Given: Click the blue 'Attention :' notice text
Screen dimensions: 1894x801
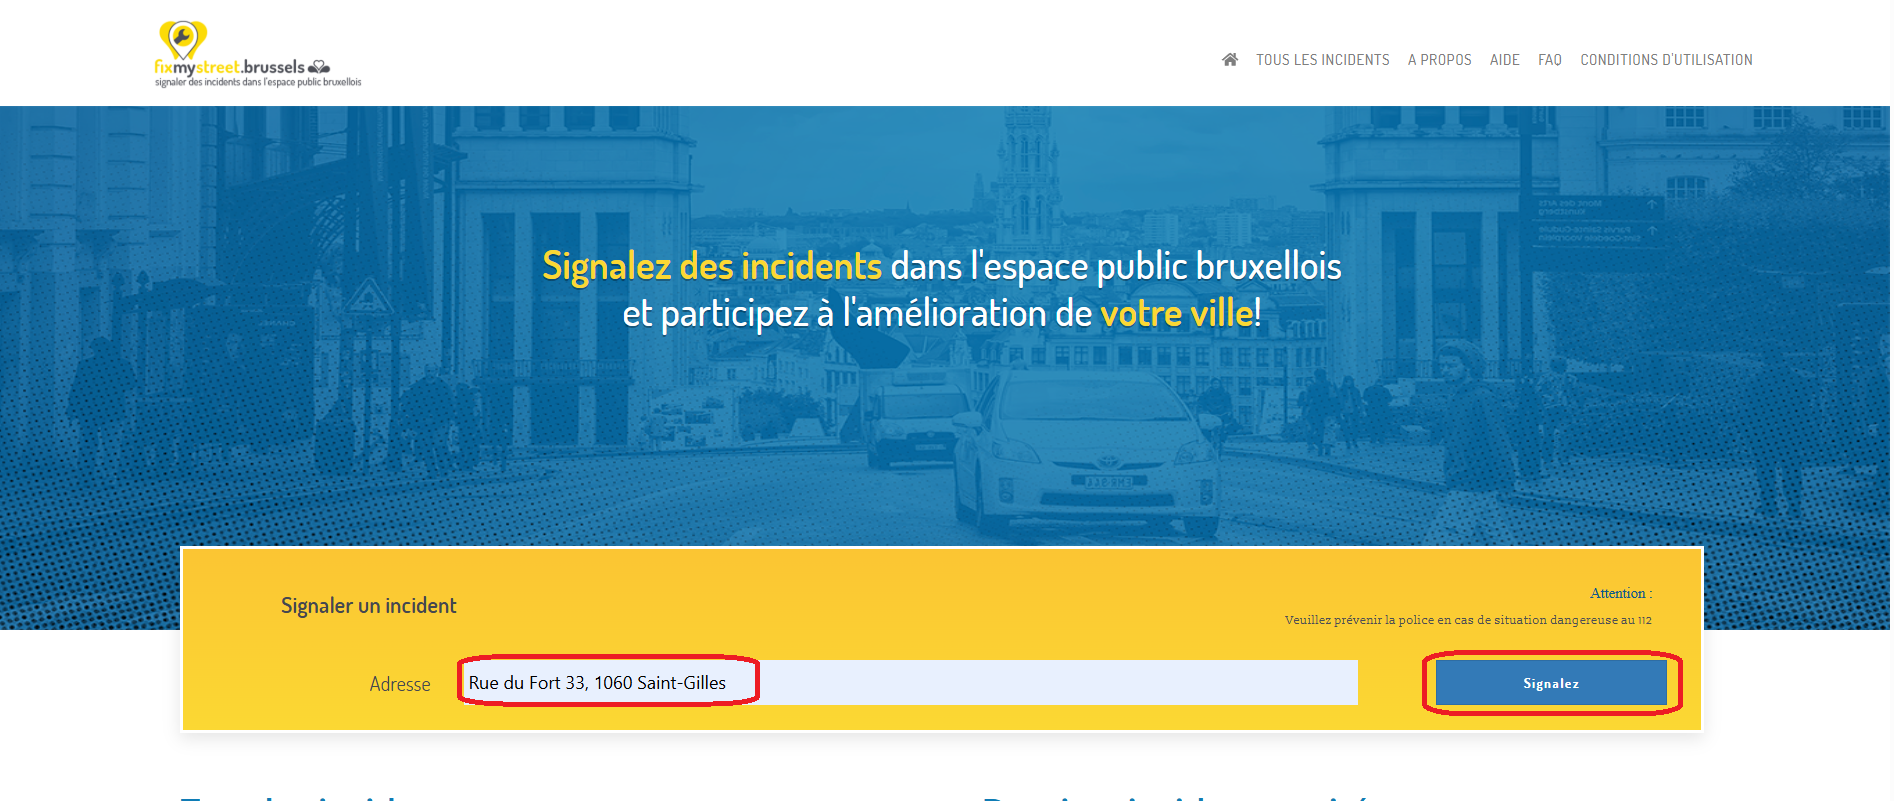Looking at the screenshot, I should (x=1621, y=593).
